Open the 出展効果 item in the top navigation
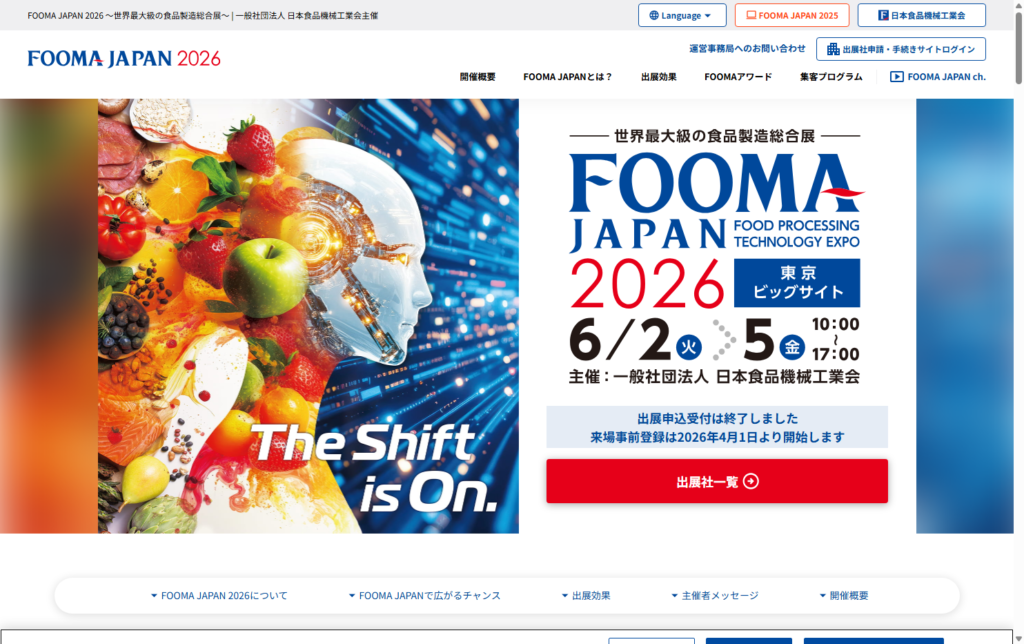 tap(658, 77)
